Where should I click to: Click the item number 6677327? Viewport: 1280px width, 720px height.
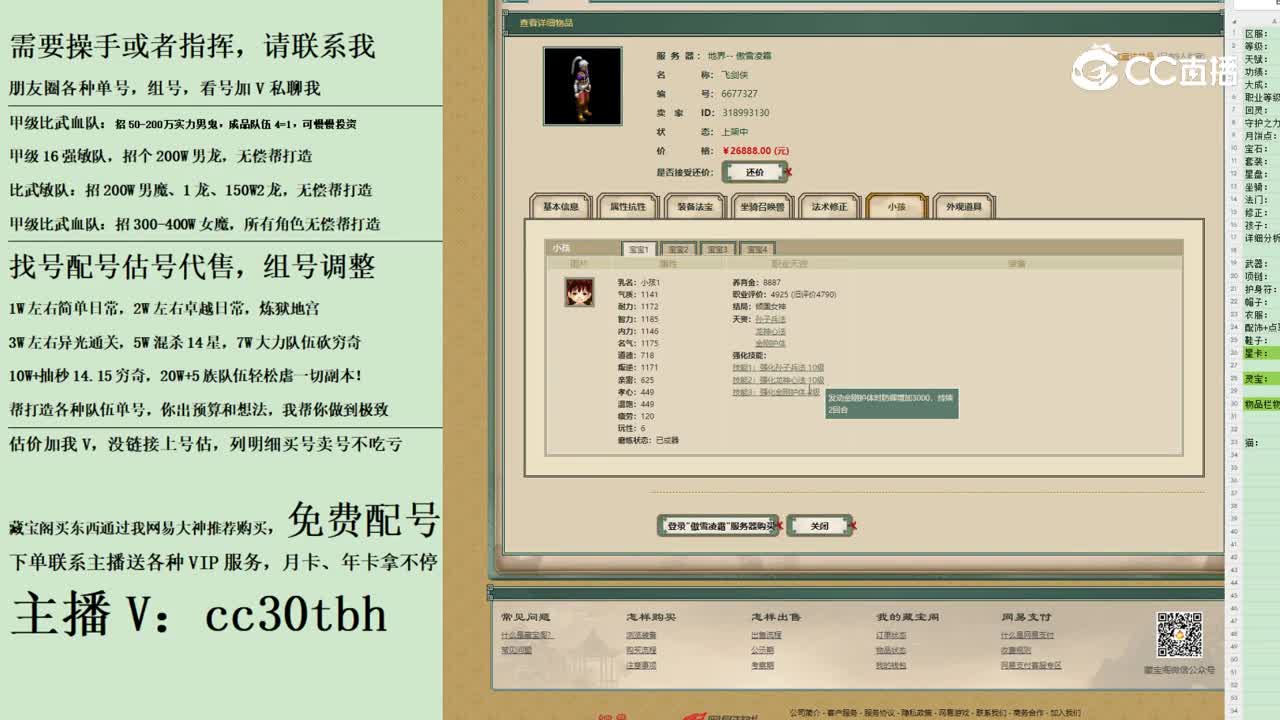pyautogui.click(x=740, y=94)
